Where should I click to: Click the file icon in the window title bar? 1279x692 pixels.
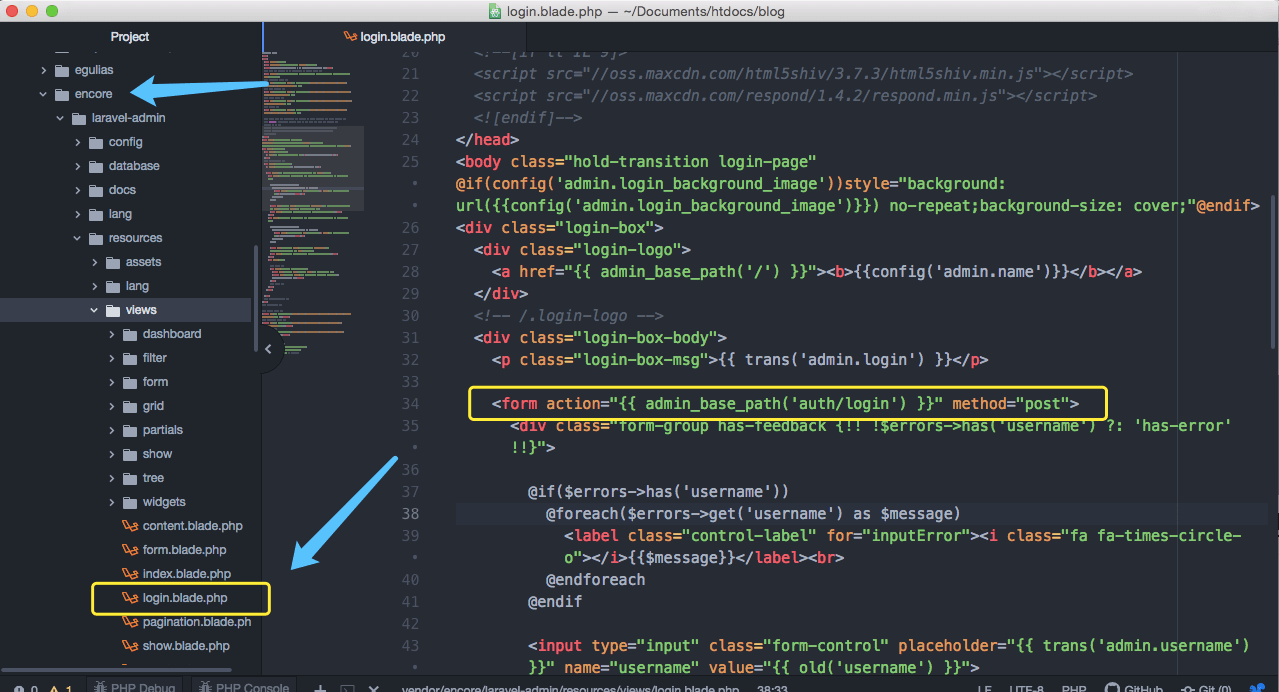(x=495, y=11)
